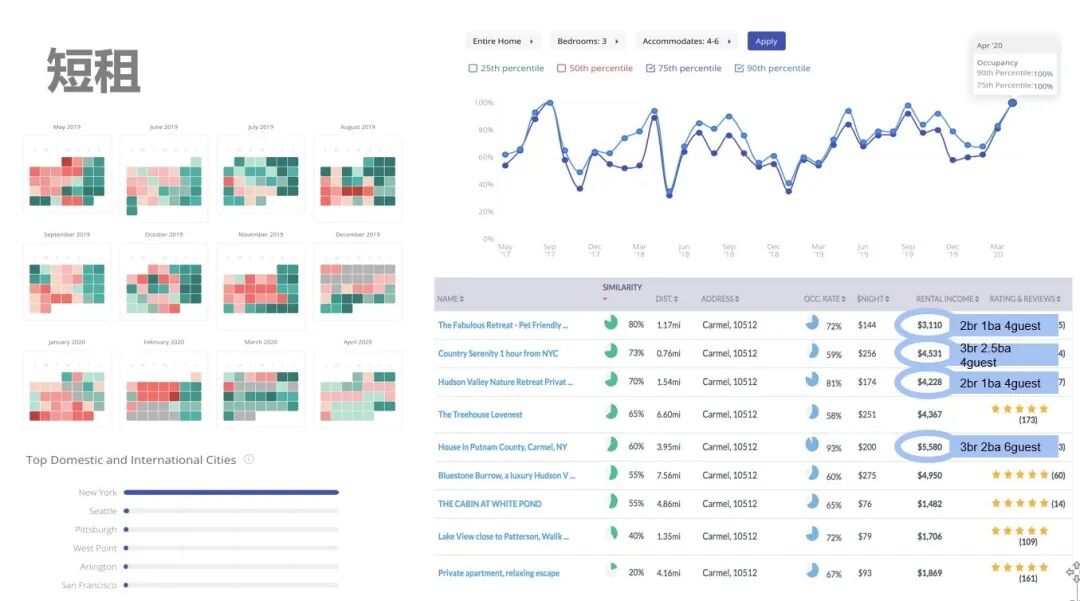Click similarity pie icon in CABIN AT WHITE POND row
Image resolution: width=1080 pixels, height=601 pixels.
tap(611, 501)
